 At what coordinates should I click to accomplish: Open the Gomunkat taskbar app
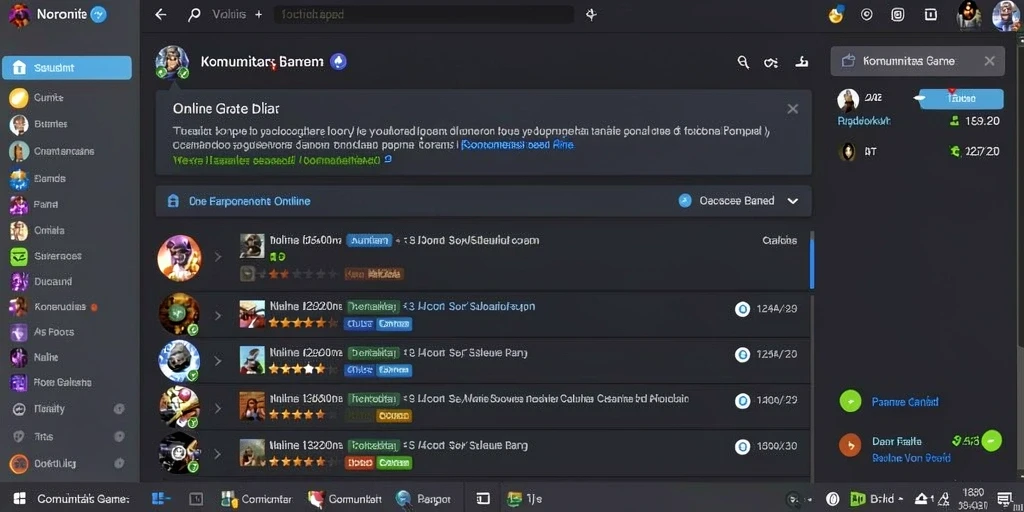[x=344, y=499]
